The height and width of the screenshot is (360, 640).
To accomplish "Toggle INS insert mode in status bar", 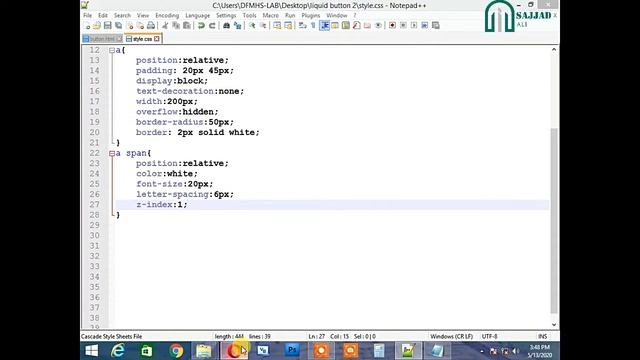I will [542, 336].
